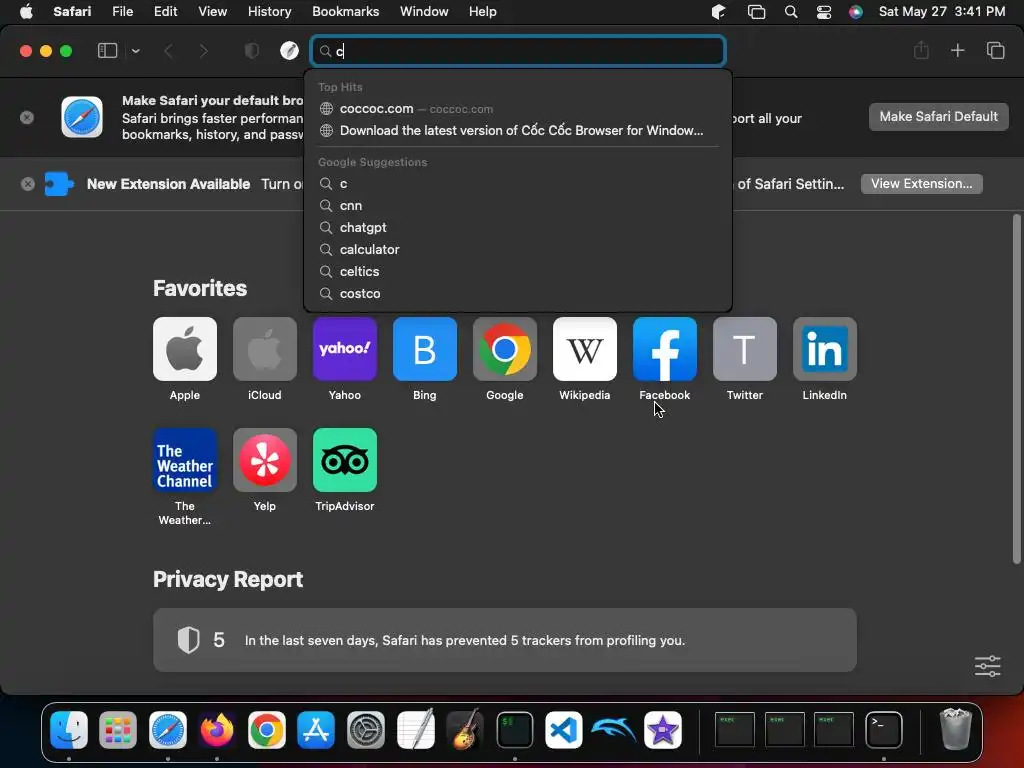Open the privacy report shield icon in toolbar
The image size is (1024, 768).
pyautogui.click(x=251, y=51)
